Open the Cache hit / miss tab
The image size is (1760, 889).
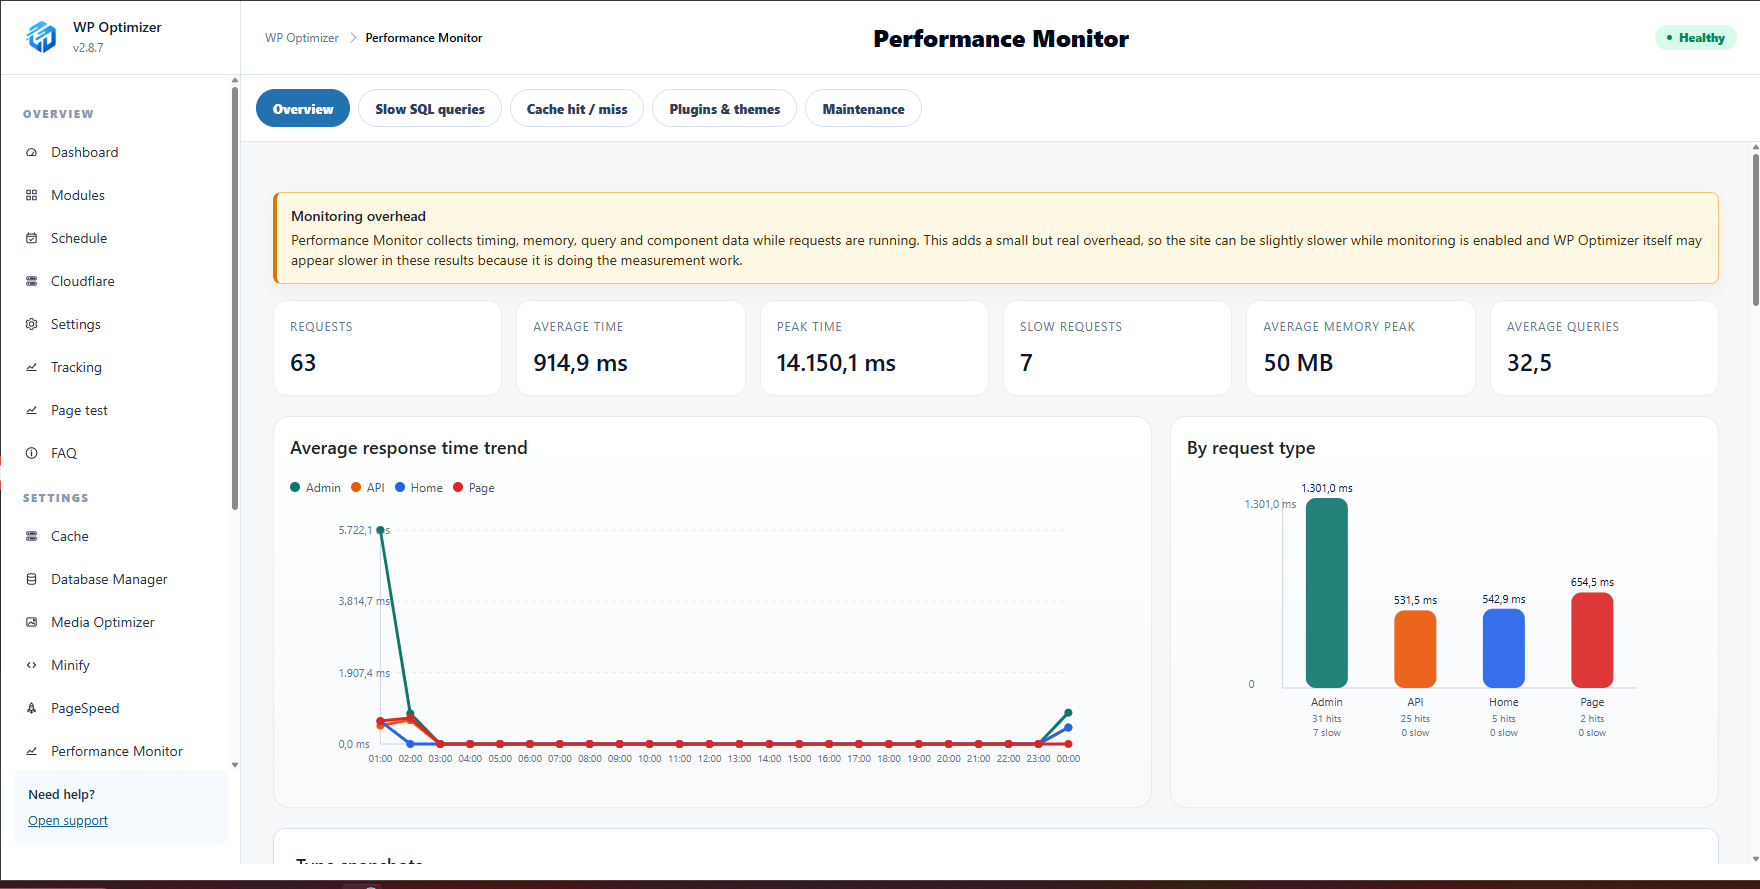[x=577, y=109]
